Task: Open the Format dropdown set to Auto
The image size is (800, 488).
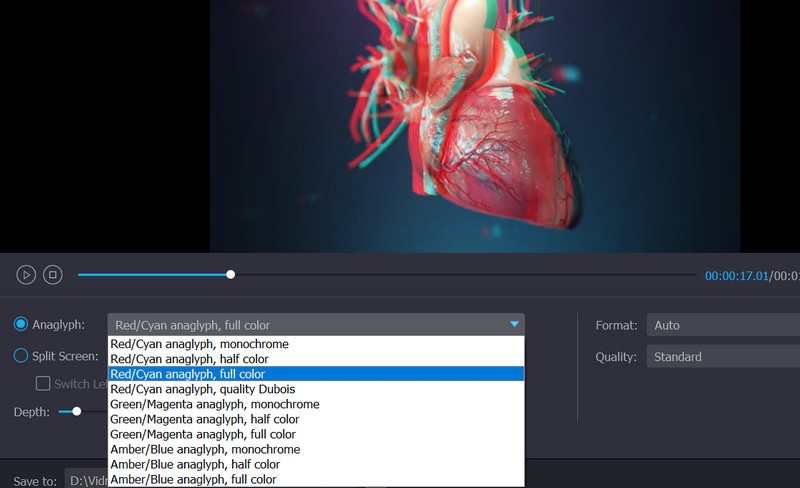Action: pyautogui.click(x=722, y=325)
